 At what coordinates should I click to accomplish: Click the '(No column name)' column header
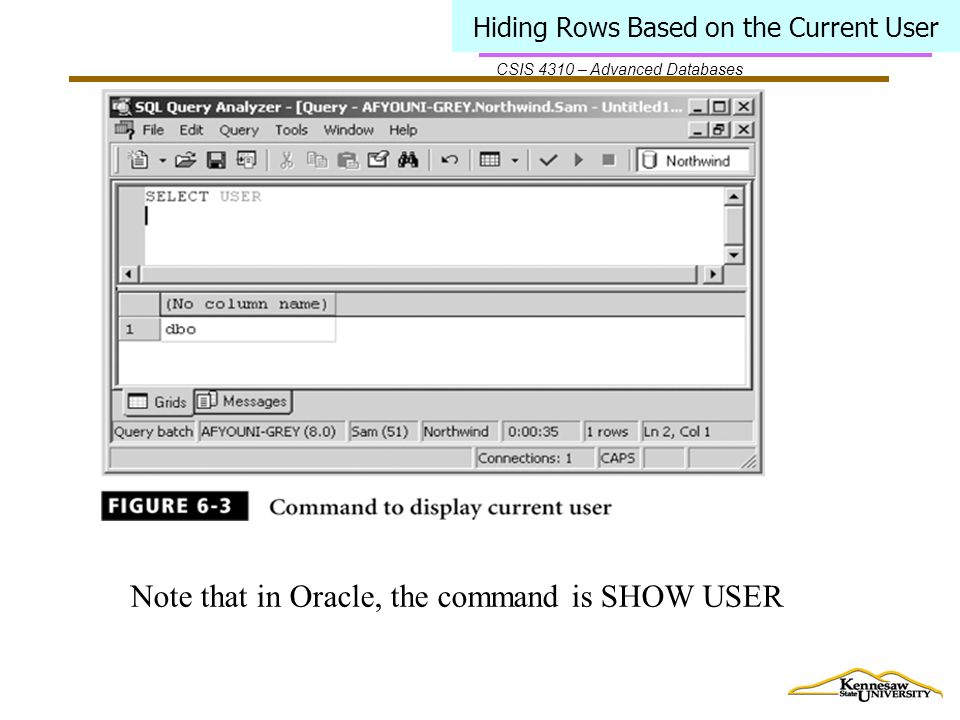coord(247,304)
